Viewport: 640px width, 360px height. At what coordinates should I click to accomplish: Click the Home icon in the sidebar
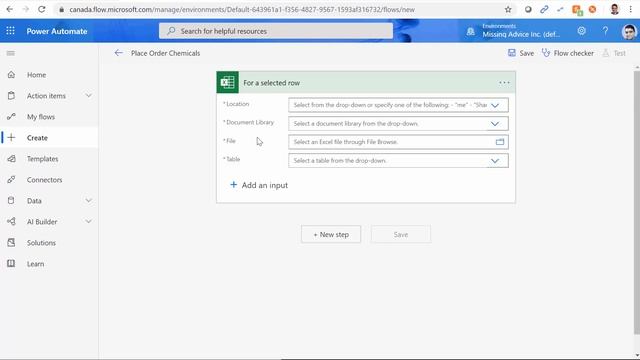click(11, 75)
